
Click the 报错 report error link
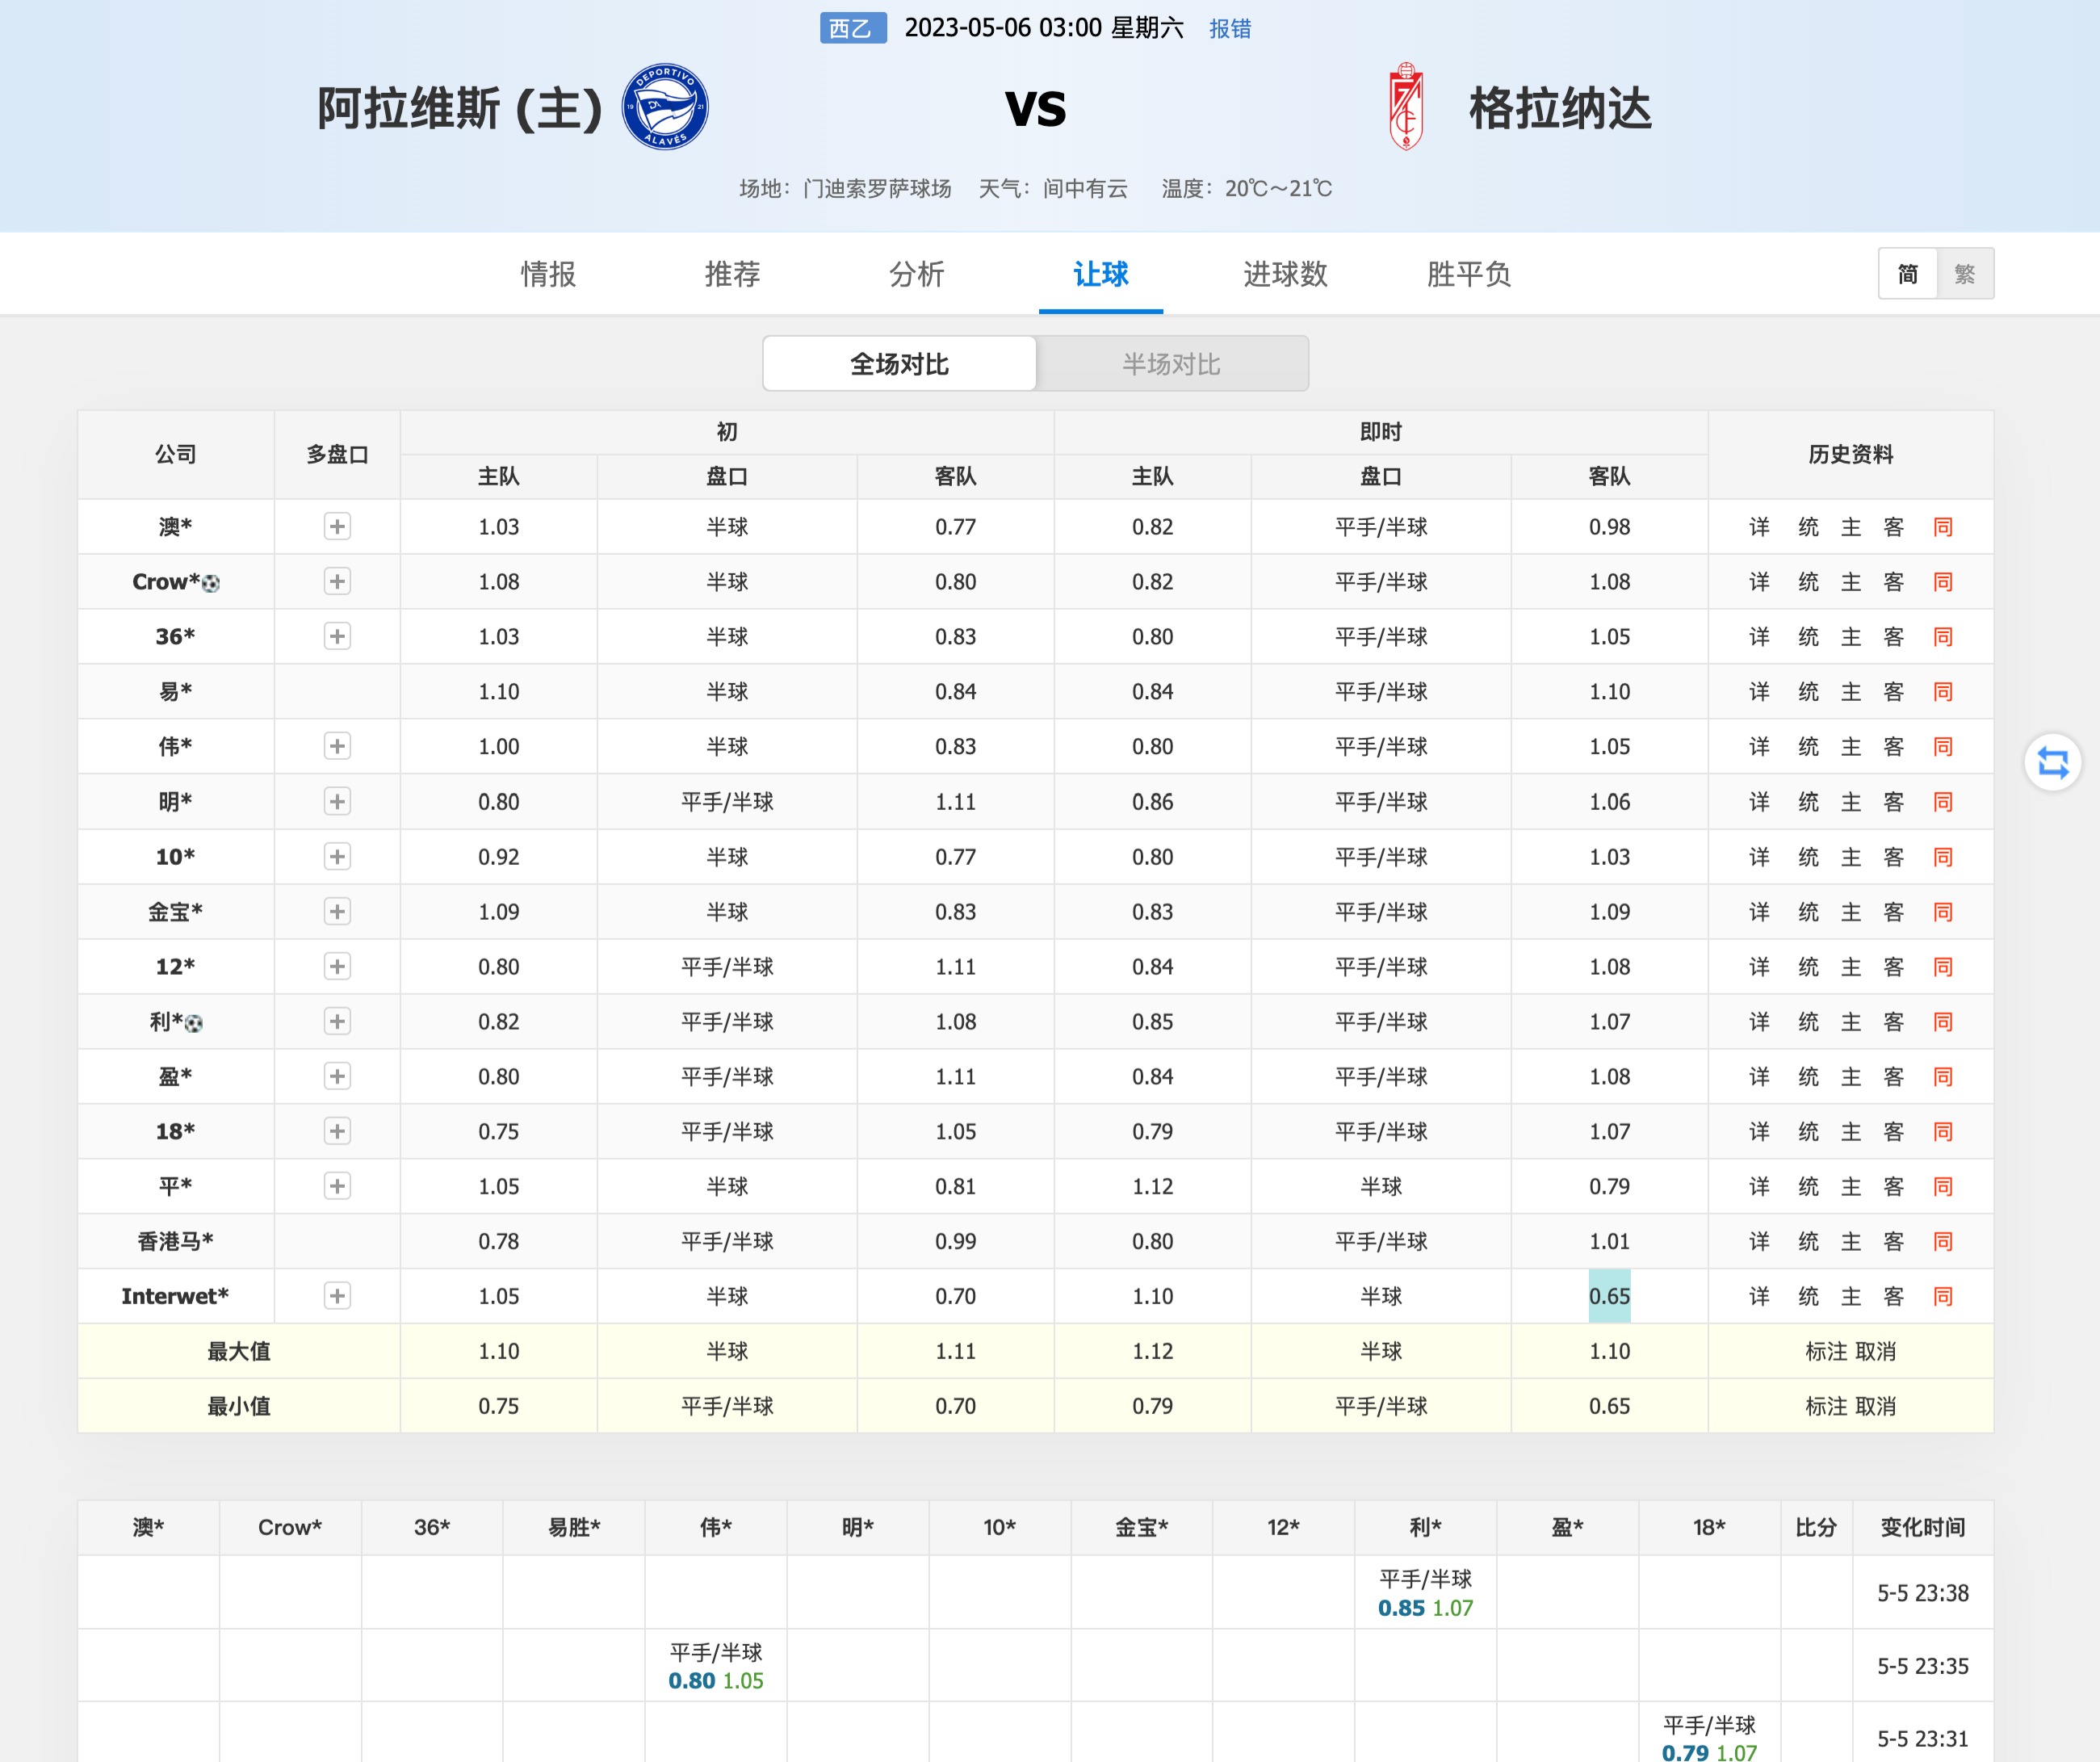(1230, 28)
